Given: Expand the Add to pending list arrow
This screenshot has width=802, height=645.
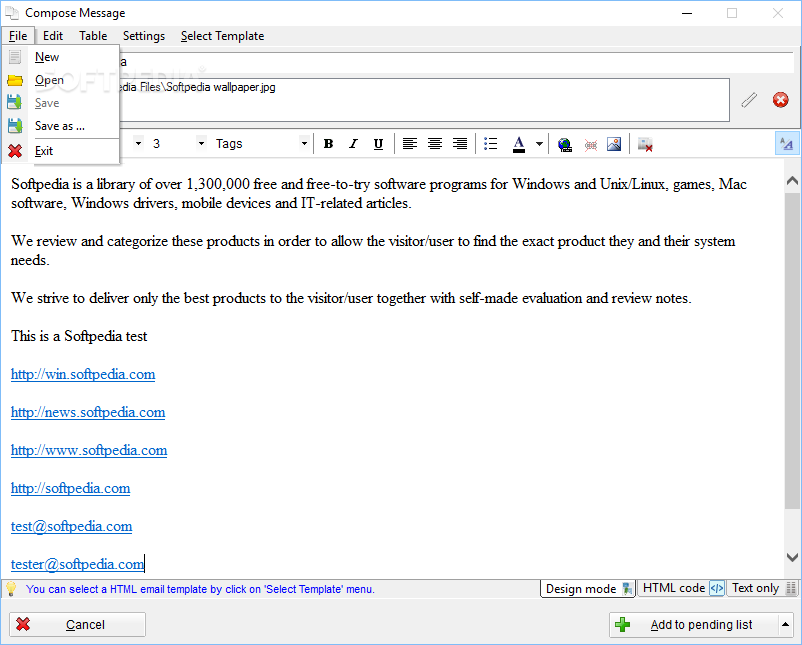Looking at the screenshot, I should tap(785, 625).
